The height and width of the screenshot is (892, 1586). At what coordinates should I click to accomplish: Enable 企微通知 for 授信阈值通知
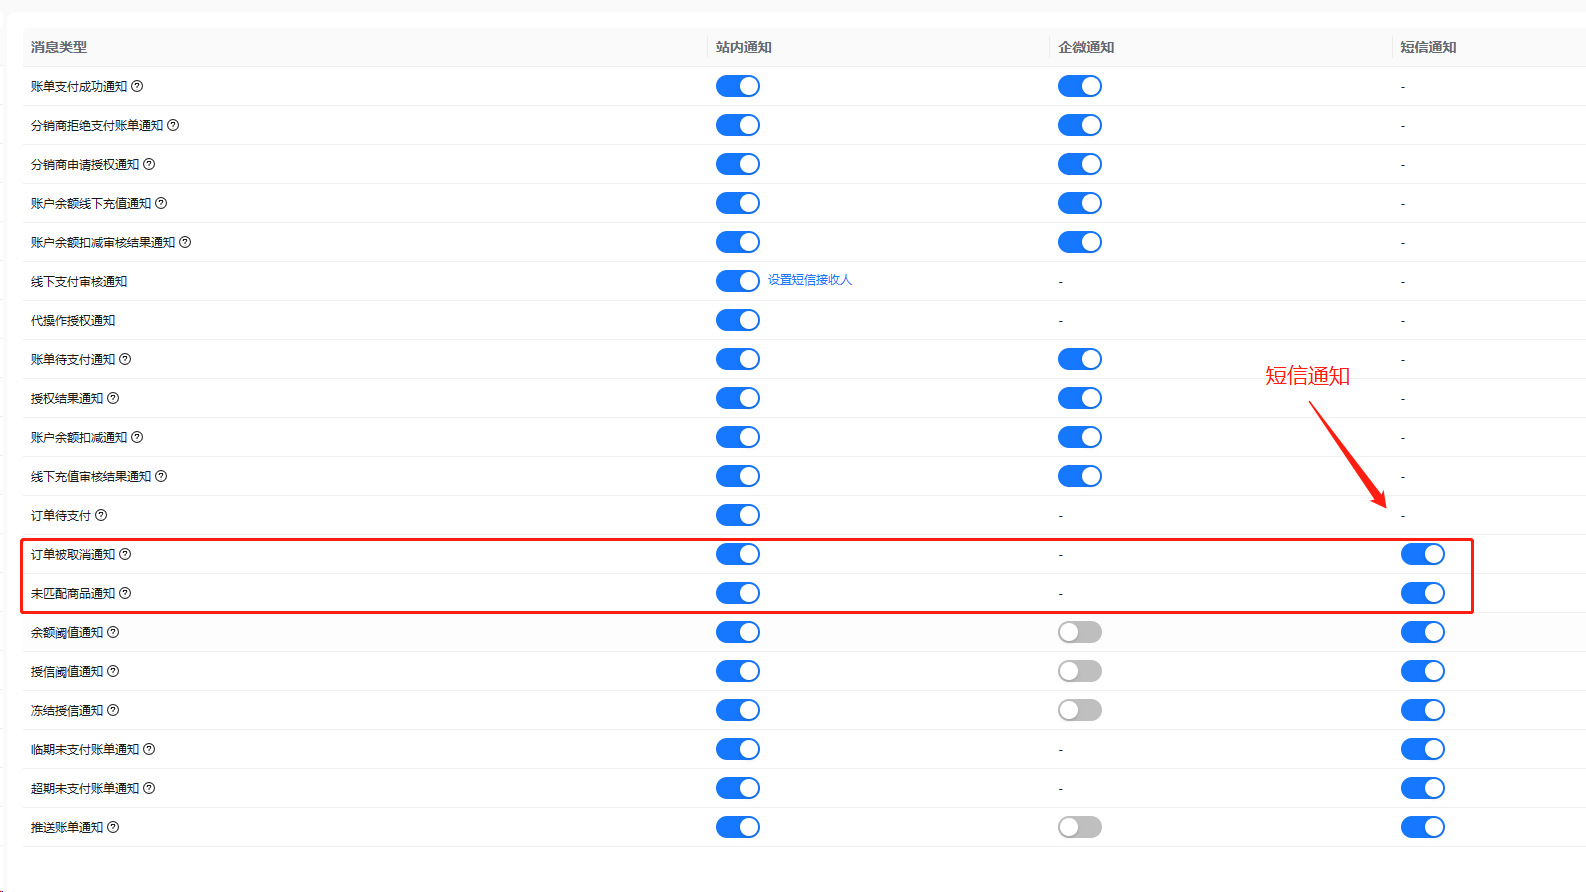tap(1080, 671)
